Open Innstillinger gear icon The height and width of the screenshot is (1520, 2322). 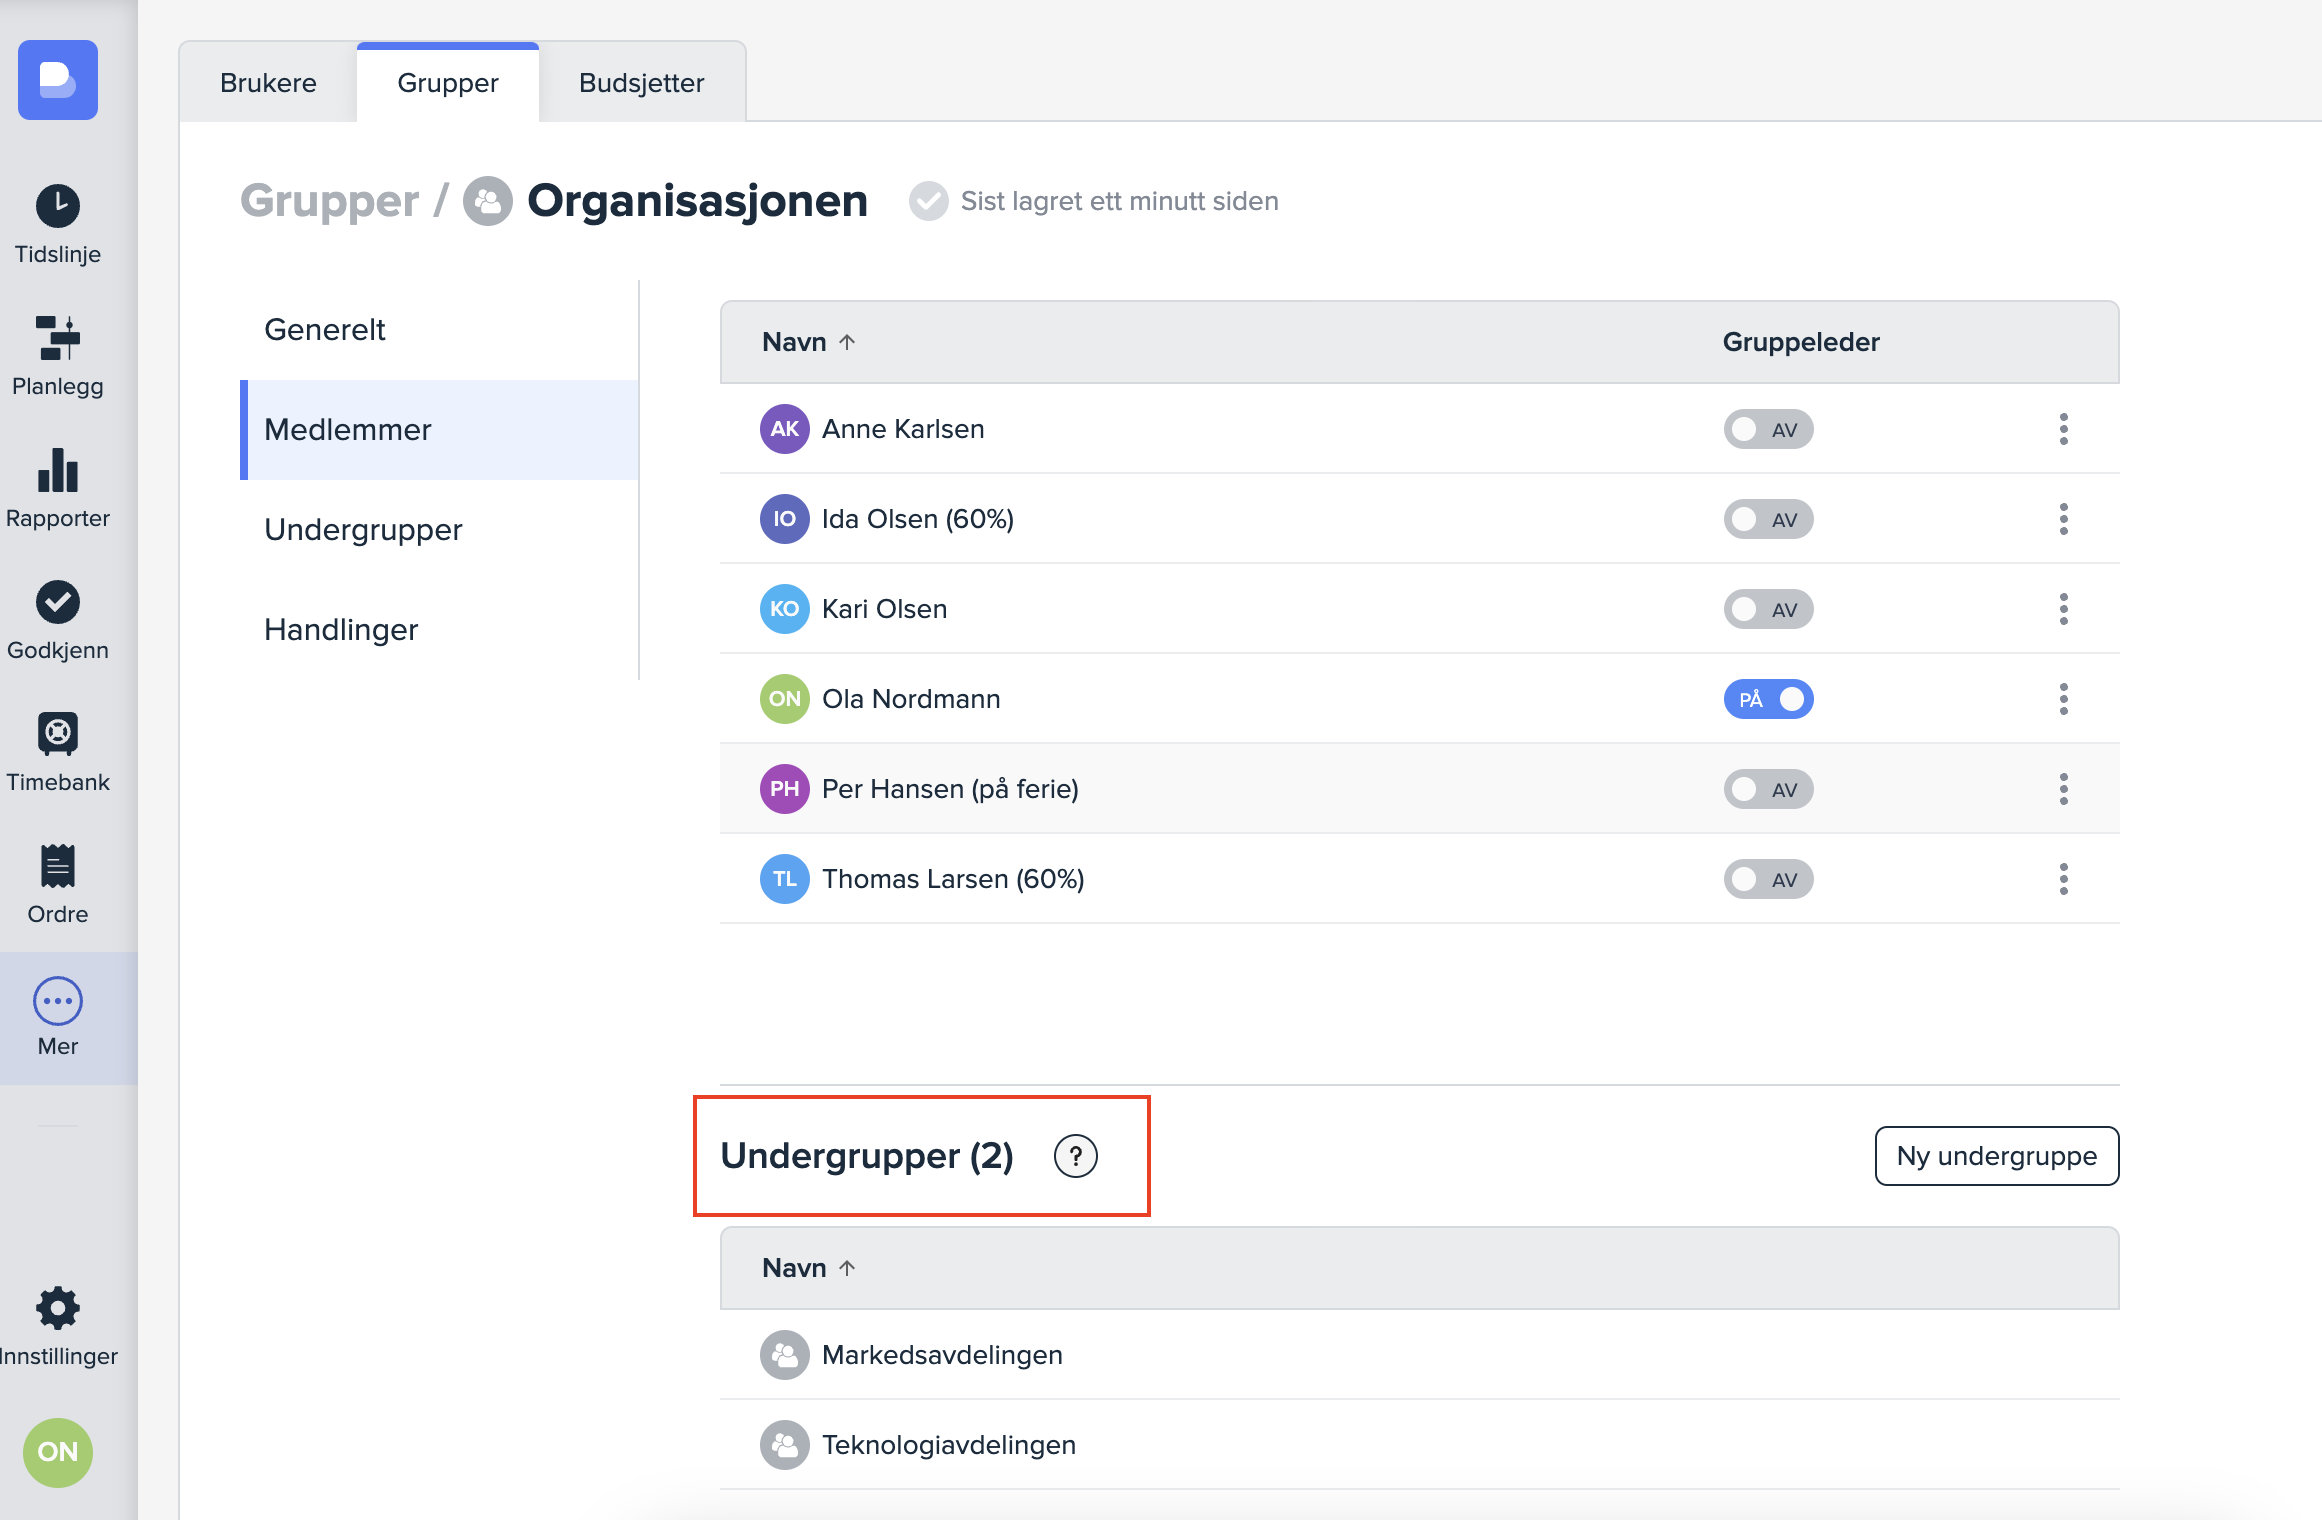point(58,1308)
